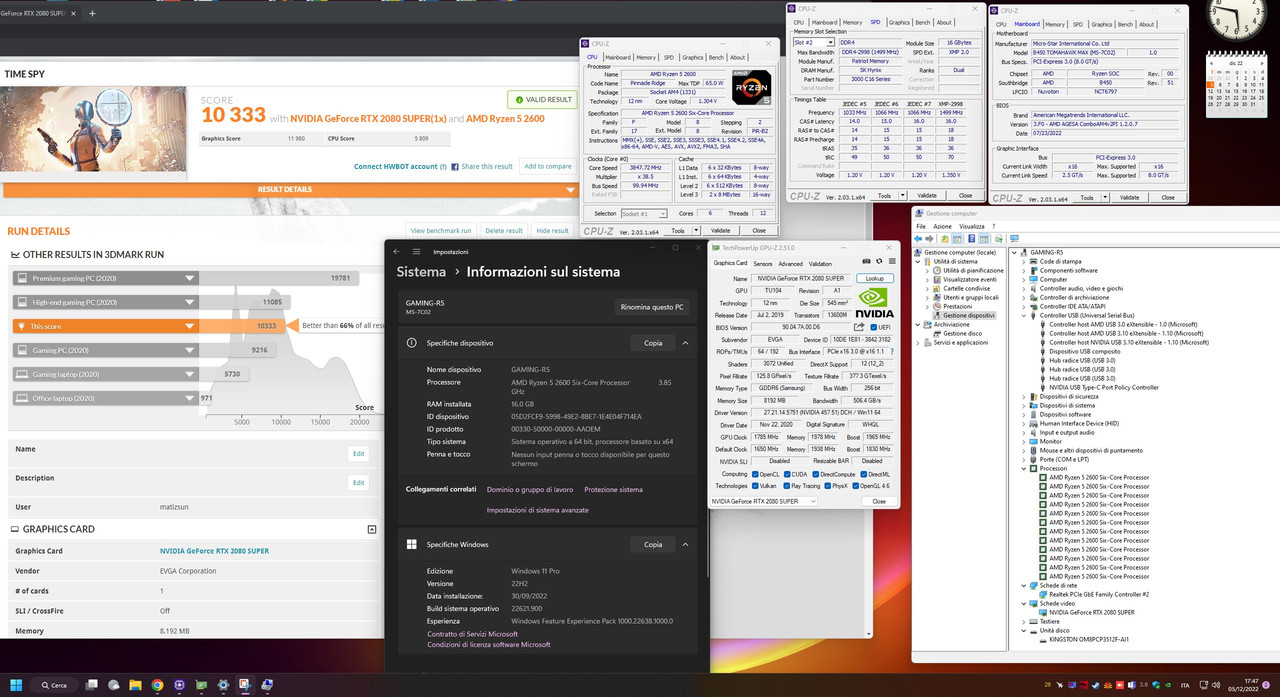
Task: Collapse the Processori tree node
Action: (1024, 468)
